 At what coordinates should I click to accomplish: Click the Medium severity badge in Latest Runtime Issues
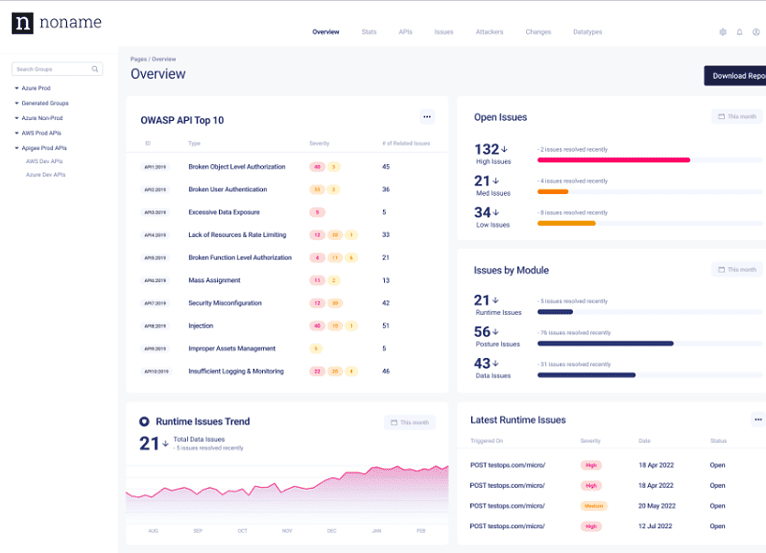point(594,506)
